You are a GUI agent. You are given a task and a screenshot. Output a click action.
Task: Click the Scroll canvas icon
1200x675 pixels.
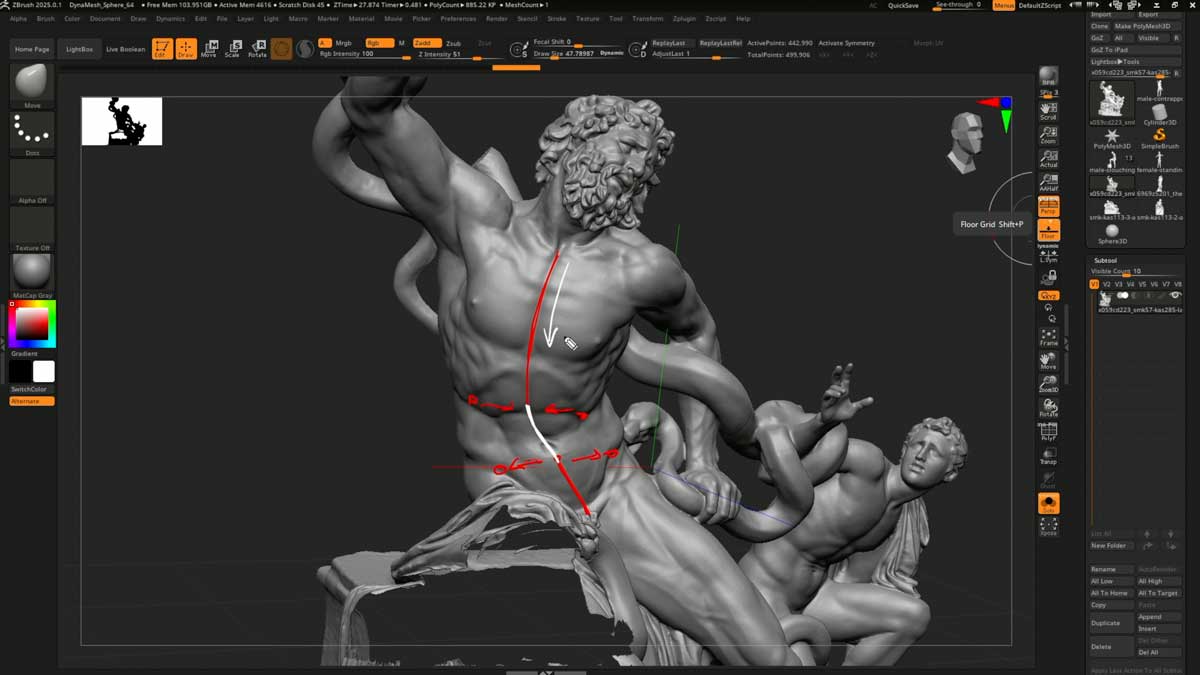(x=1048, y=110)
